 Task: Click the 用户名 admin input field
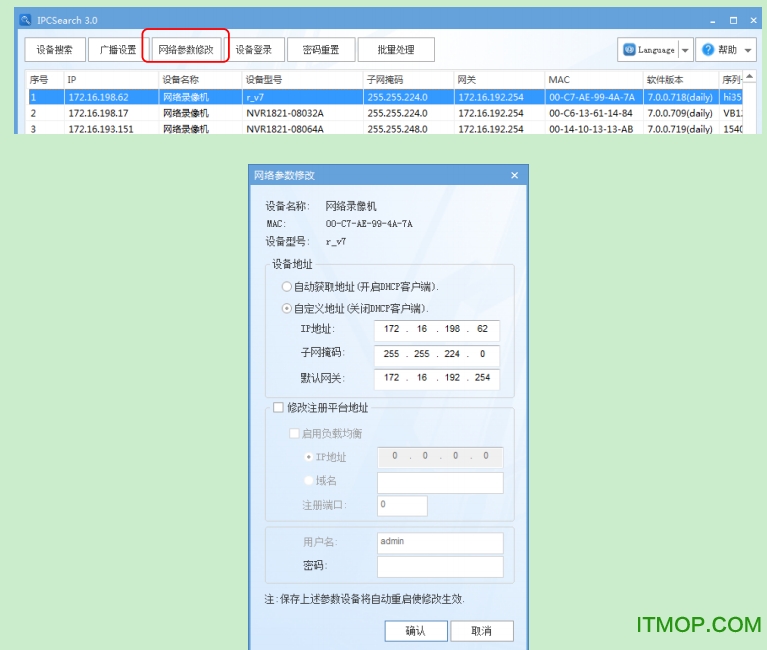point(440,542)
